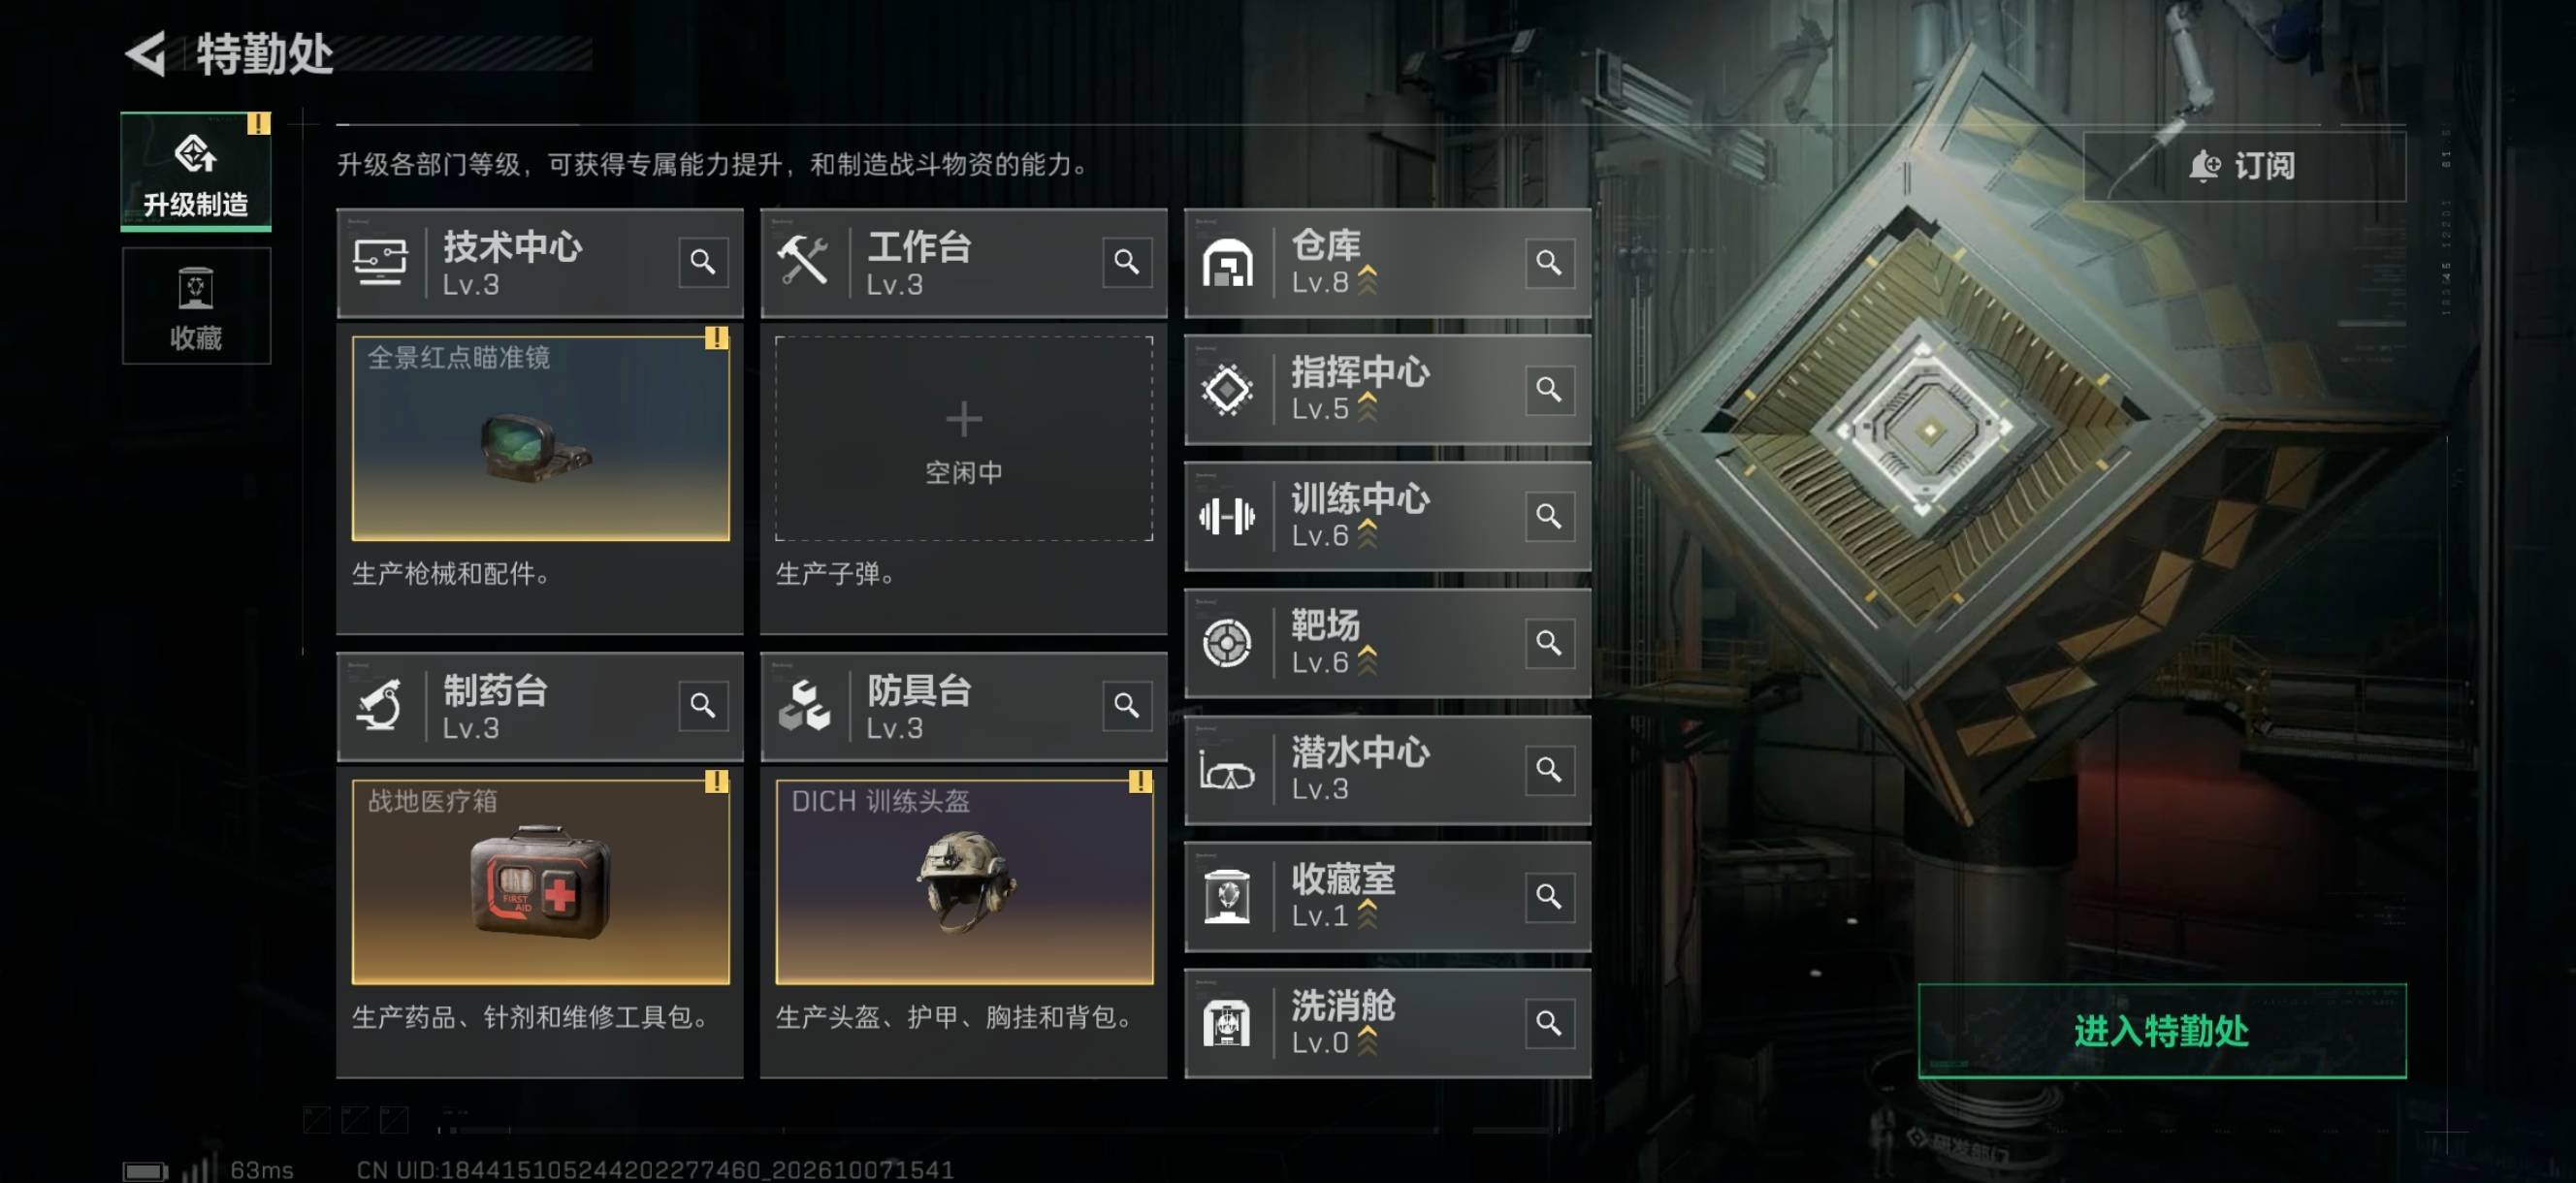Select the 升级制造 tab
This screenshot has width=2576, height=1183.
(x=196, y=171)
